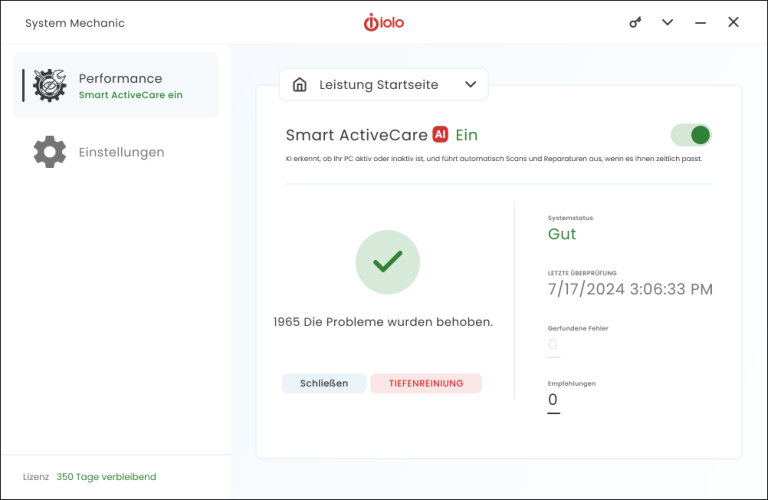Click the Gerfundene Fehler count 0
This screenshot has height=500, width=768.
[x=553, y=344]
